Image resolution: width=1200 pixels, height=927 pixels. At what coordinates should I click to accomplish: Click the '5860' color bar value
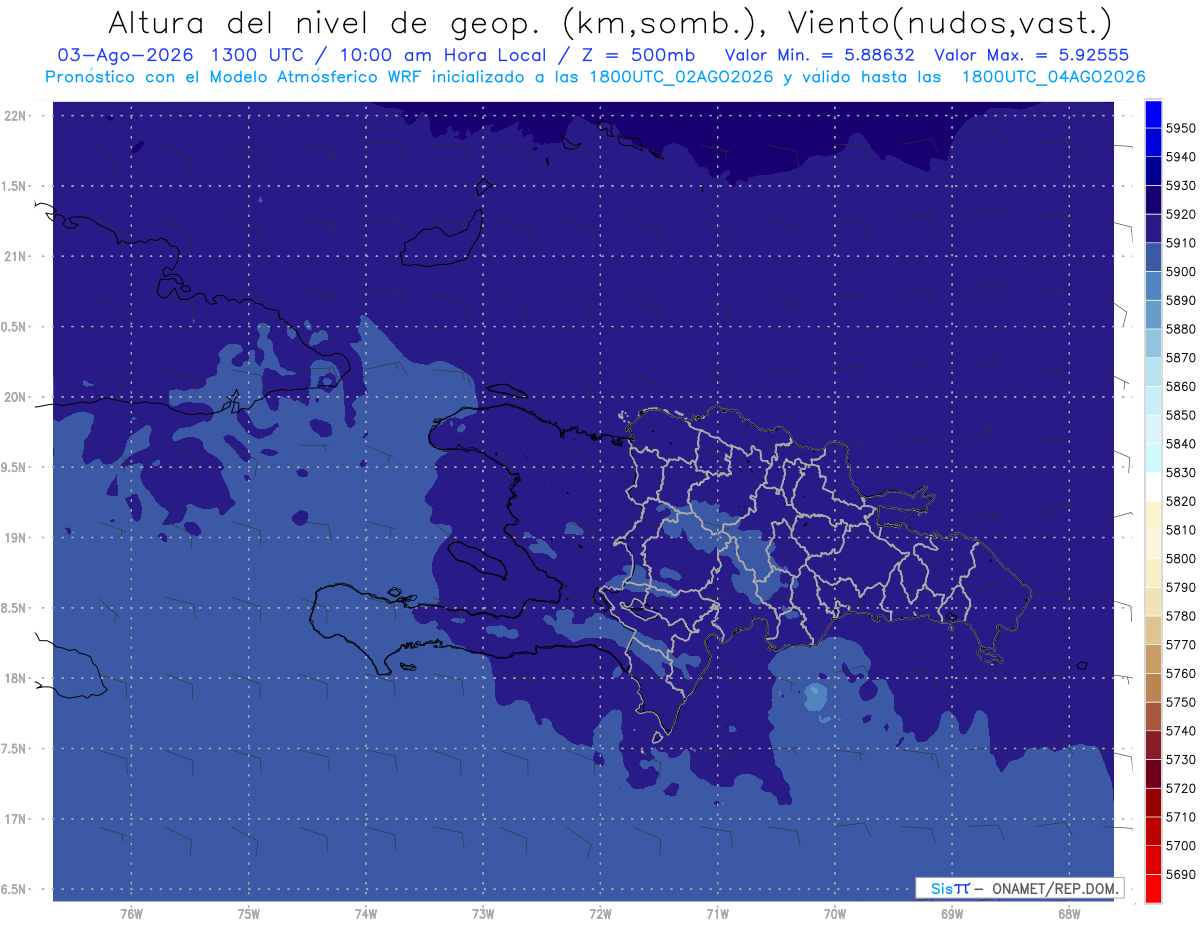(x=1180, y=386)
